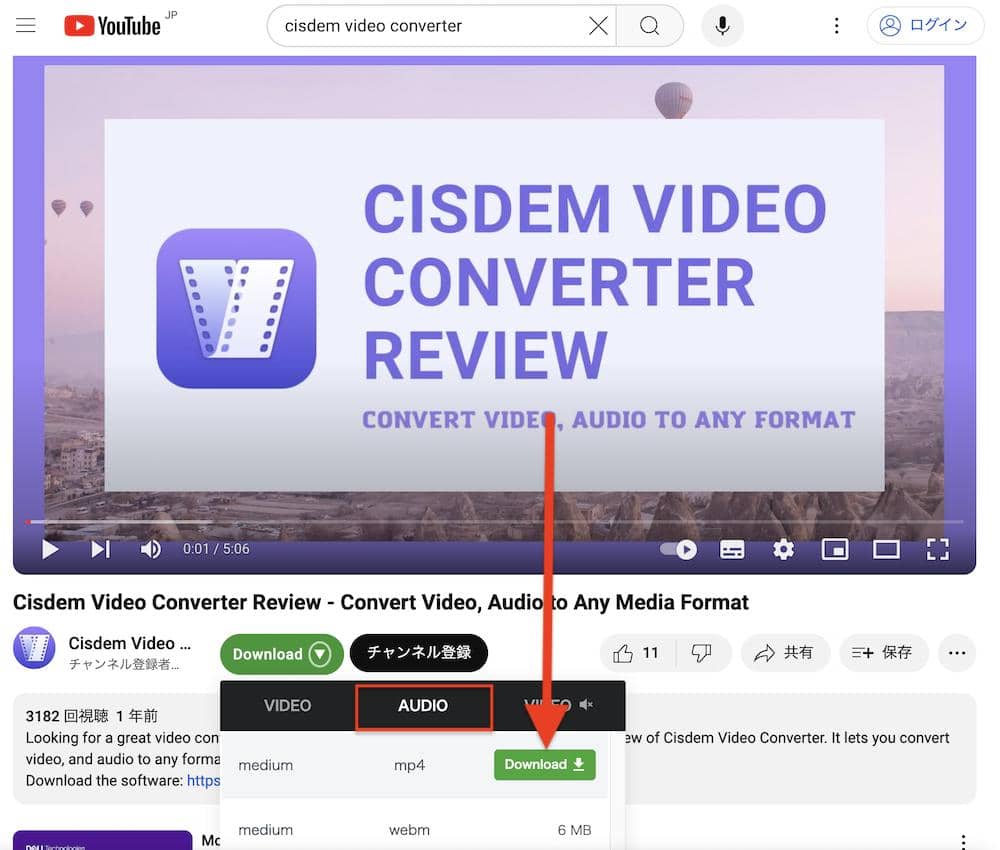Select the medium webm 6 MB row

415,830
